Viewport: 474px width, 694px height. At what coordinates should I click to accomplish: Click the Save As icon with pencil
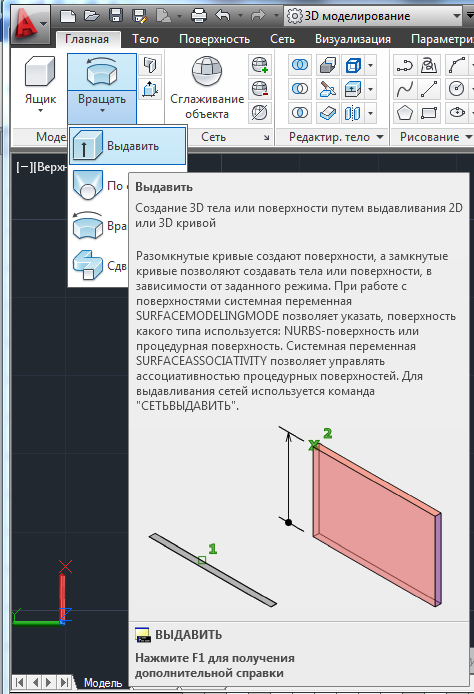(x=139, y=16)
